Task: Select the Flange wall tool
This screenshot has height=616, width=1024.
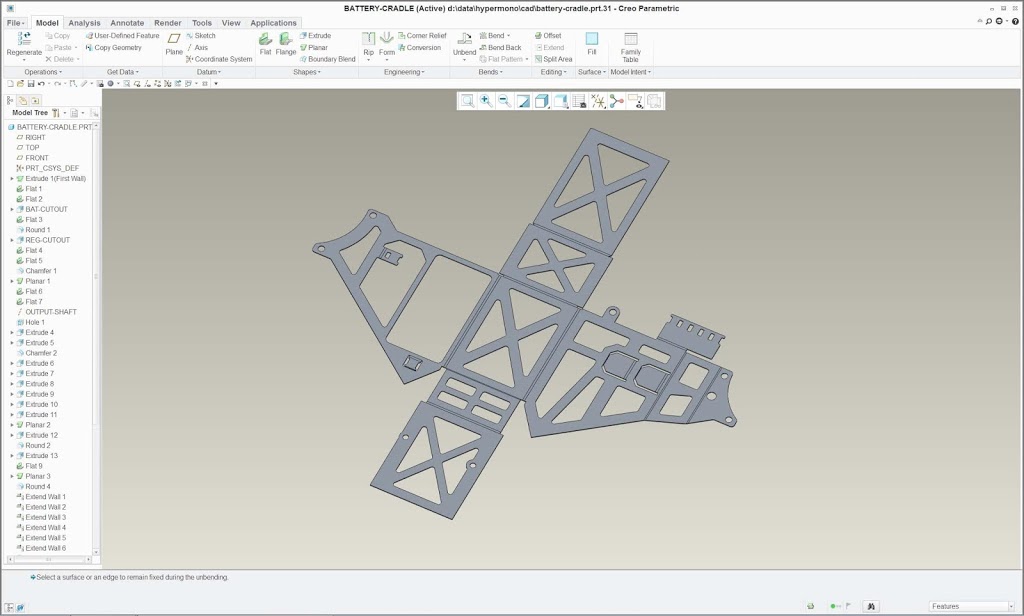Action: (286, 40)
